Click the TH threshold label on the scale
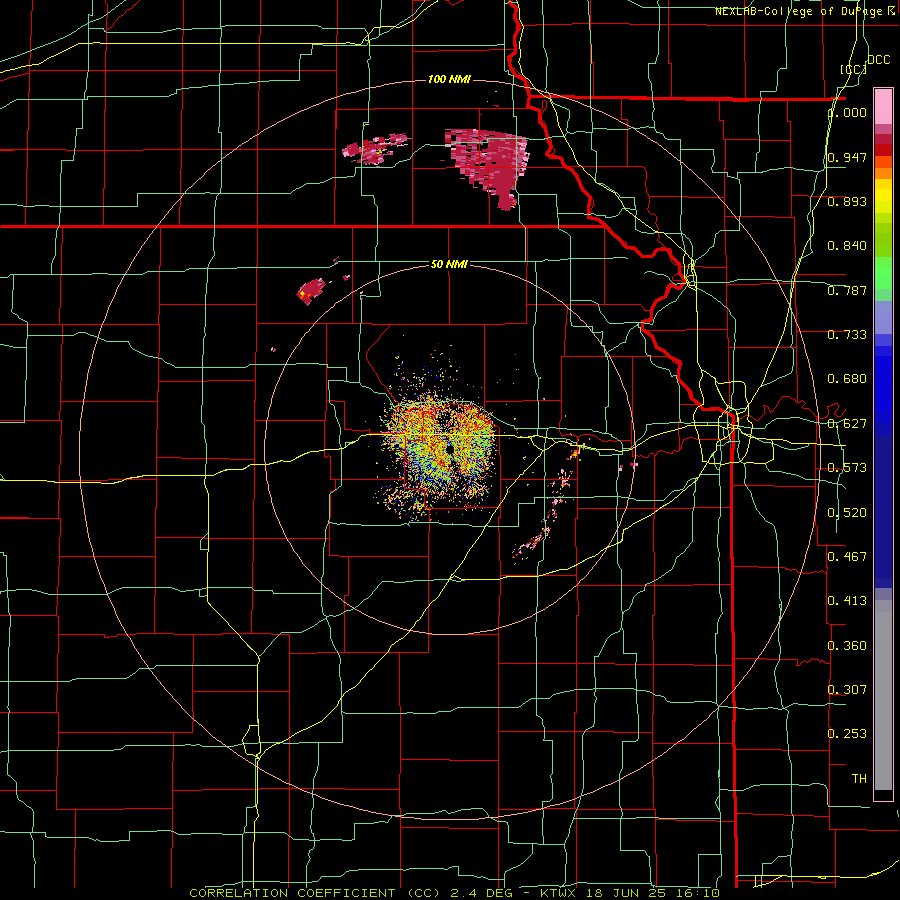The width and height of the screenshot is (900, 900). [859, 779]
